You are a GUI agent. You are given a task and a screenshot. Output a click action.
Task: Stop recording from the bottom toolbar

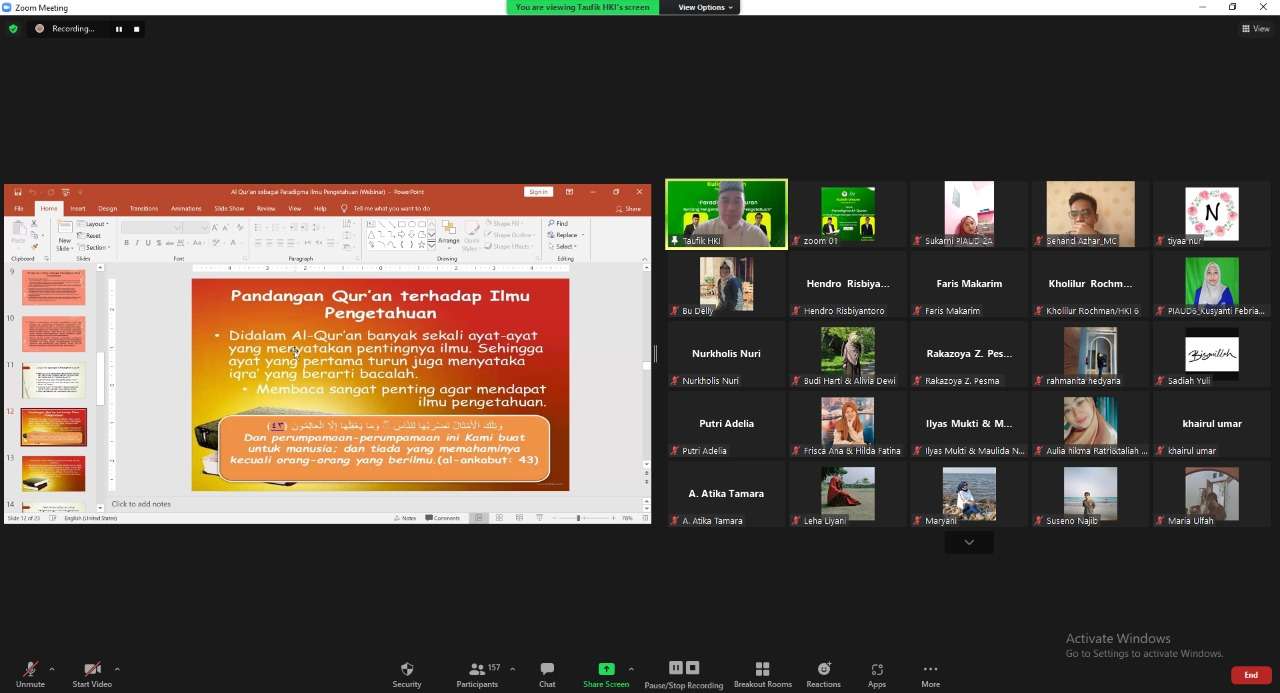(692, 668)
